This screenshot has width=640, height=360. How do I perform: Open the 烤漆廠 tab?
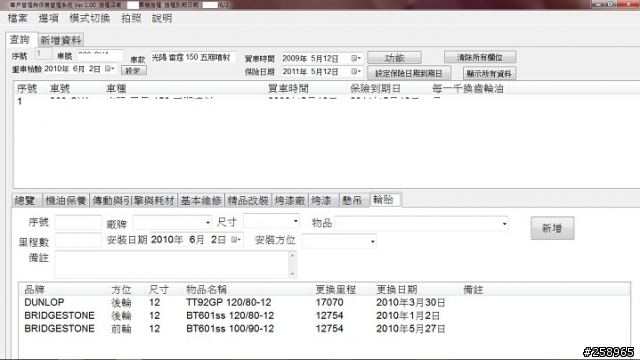(x=290, y=200)
